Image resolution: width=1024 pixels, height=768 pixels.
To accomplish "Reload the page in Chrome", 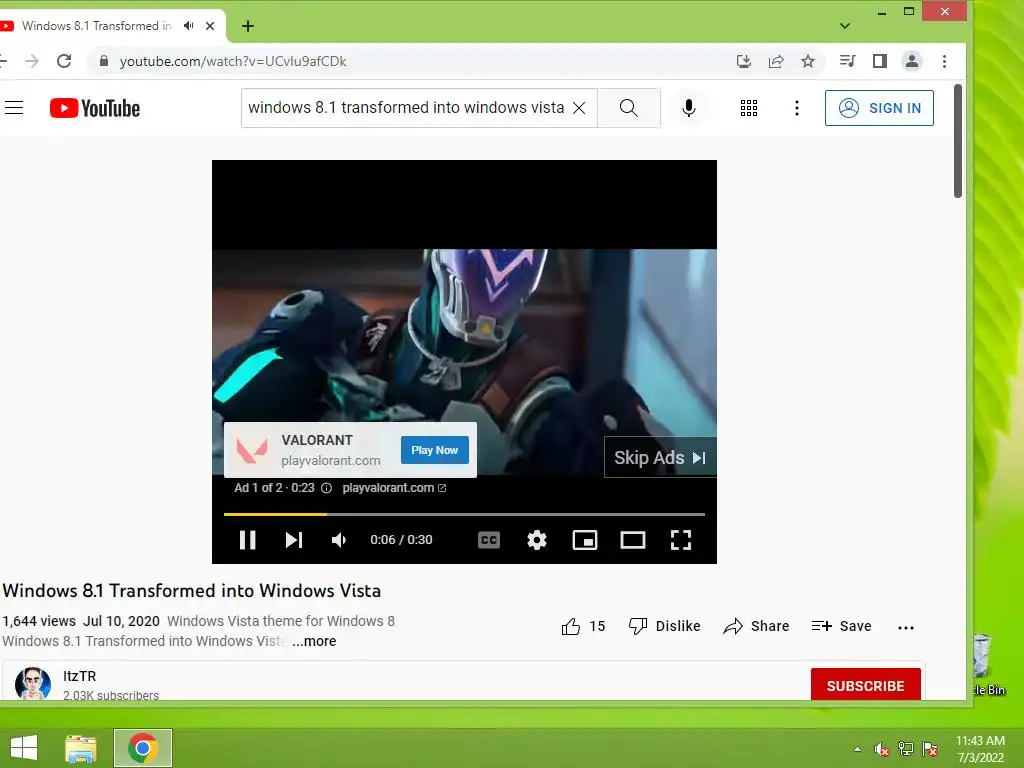I will coord(64,61).
